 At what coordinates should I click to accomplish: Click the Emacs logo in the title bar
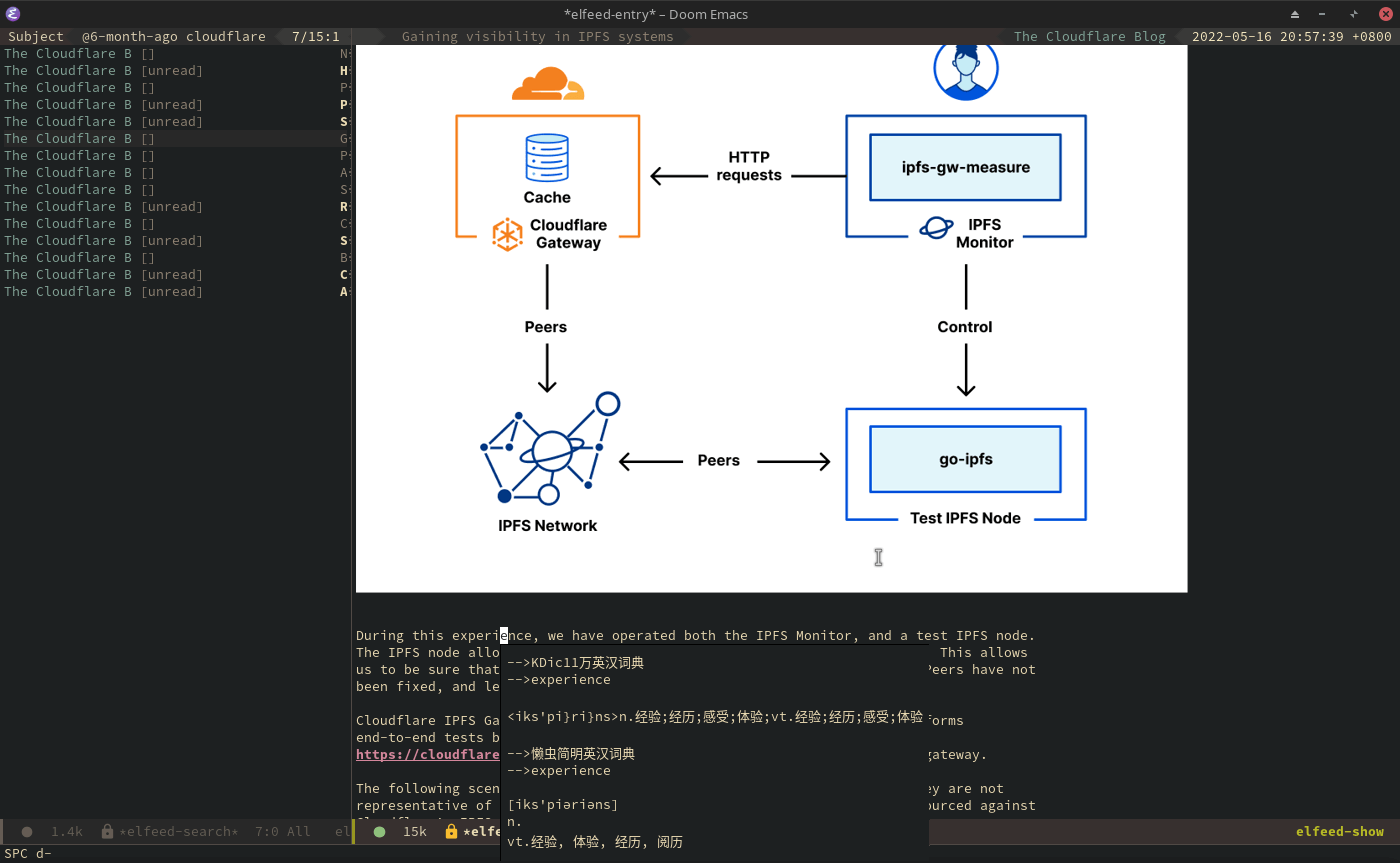pos(13,14)
